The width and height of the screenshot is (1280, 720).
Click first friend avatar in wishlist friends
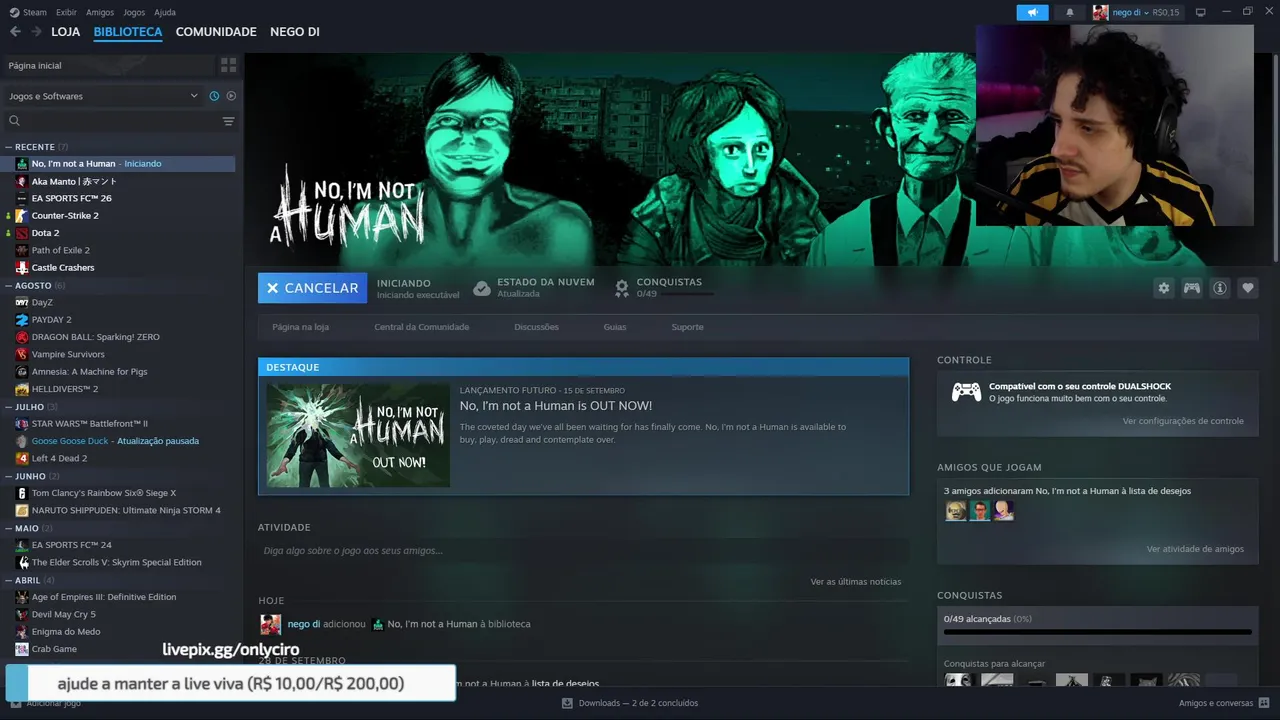click(x=956, y=510)
